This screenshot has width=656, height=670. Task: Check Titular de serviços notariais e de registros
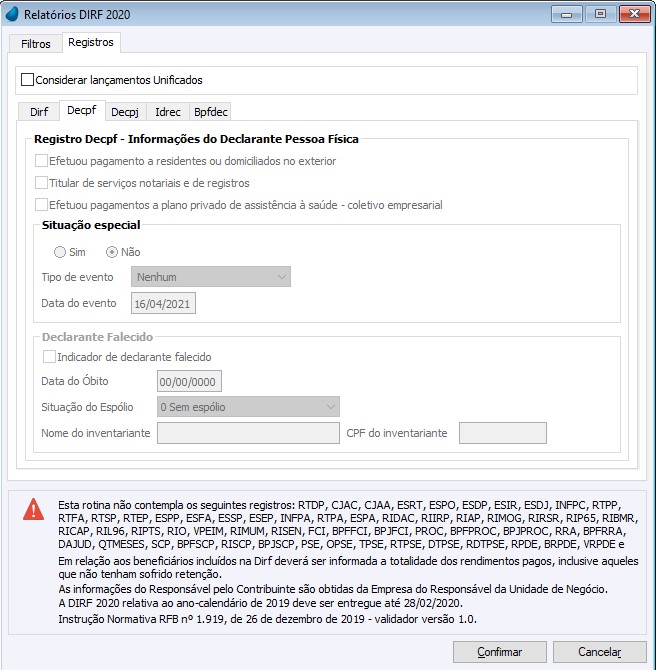[x=41, y=183]
